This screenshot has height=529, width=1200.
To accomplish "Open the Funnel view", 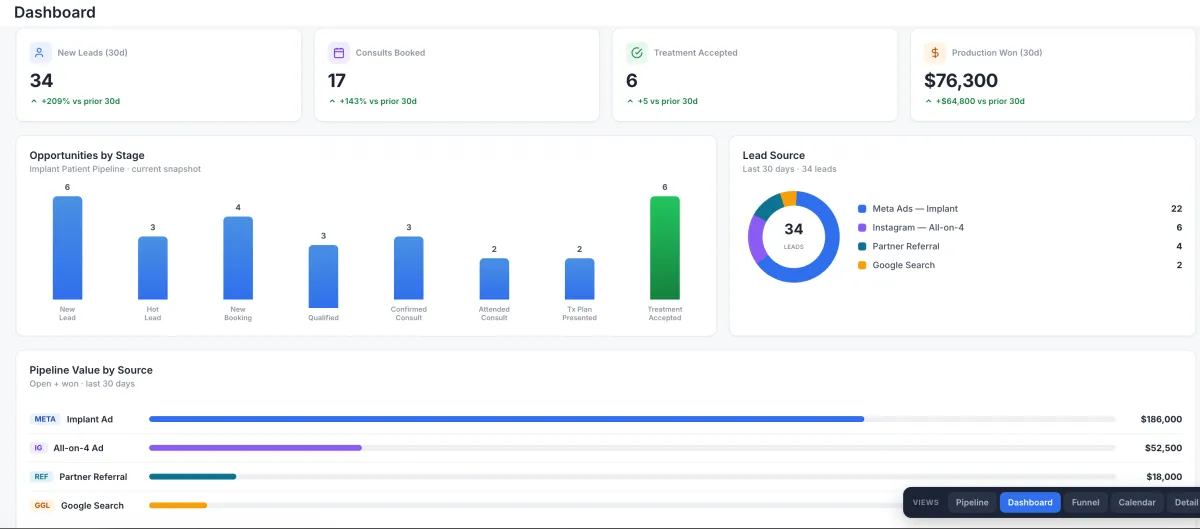I will 1085,503.
